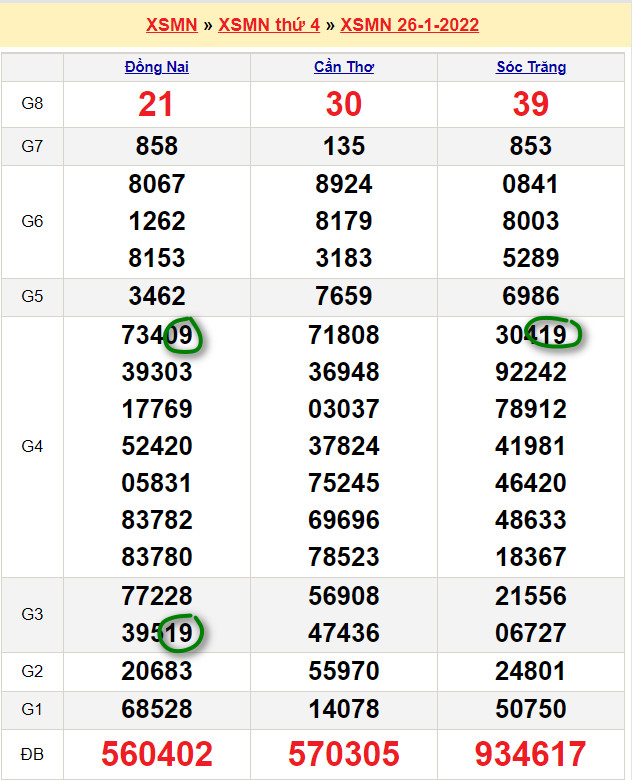Image resolution: width=632 pixels, height=780 pixels.
Task: Click the ĐB row label
Action: coord(32,754)
